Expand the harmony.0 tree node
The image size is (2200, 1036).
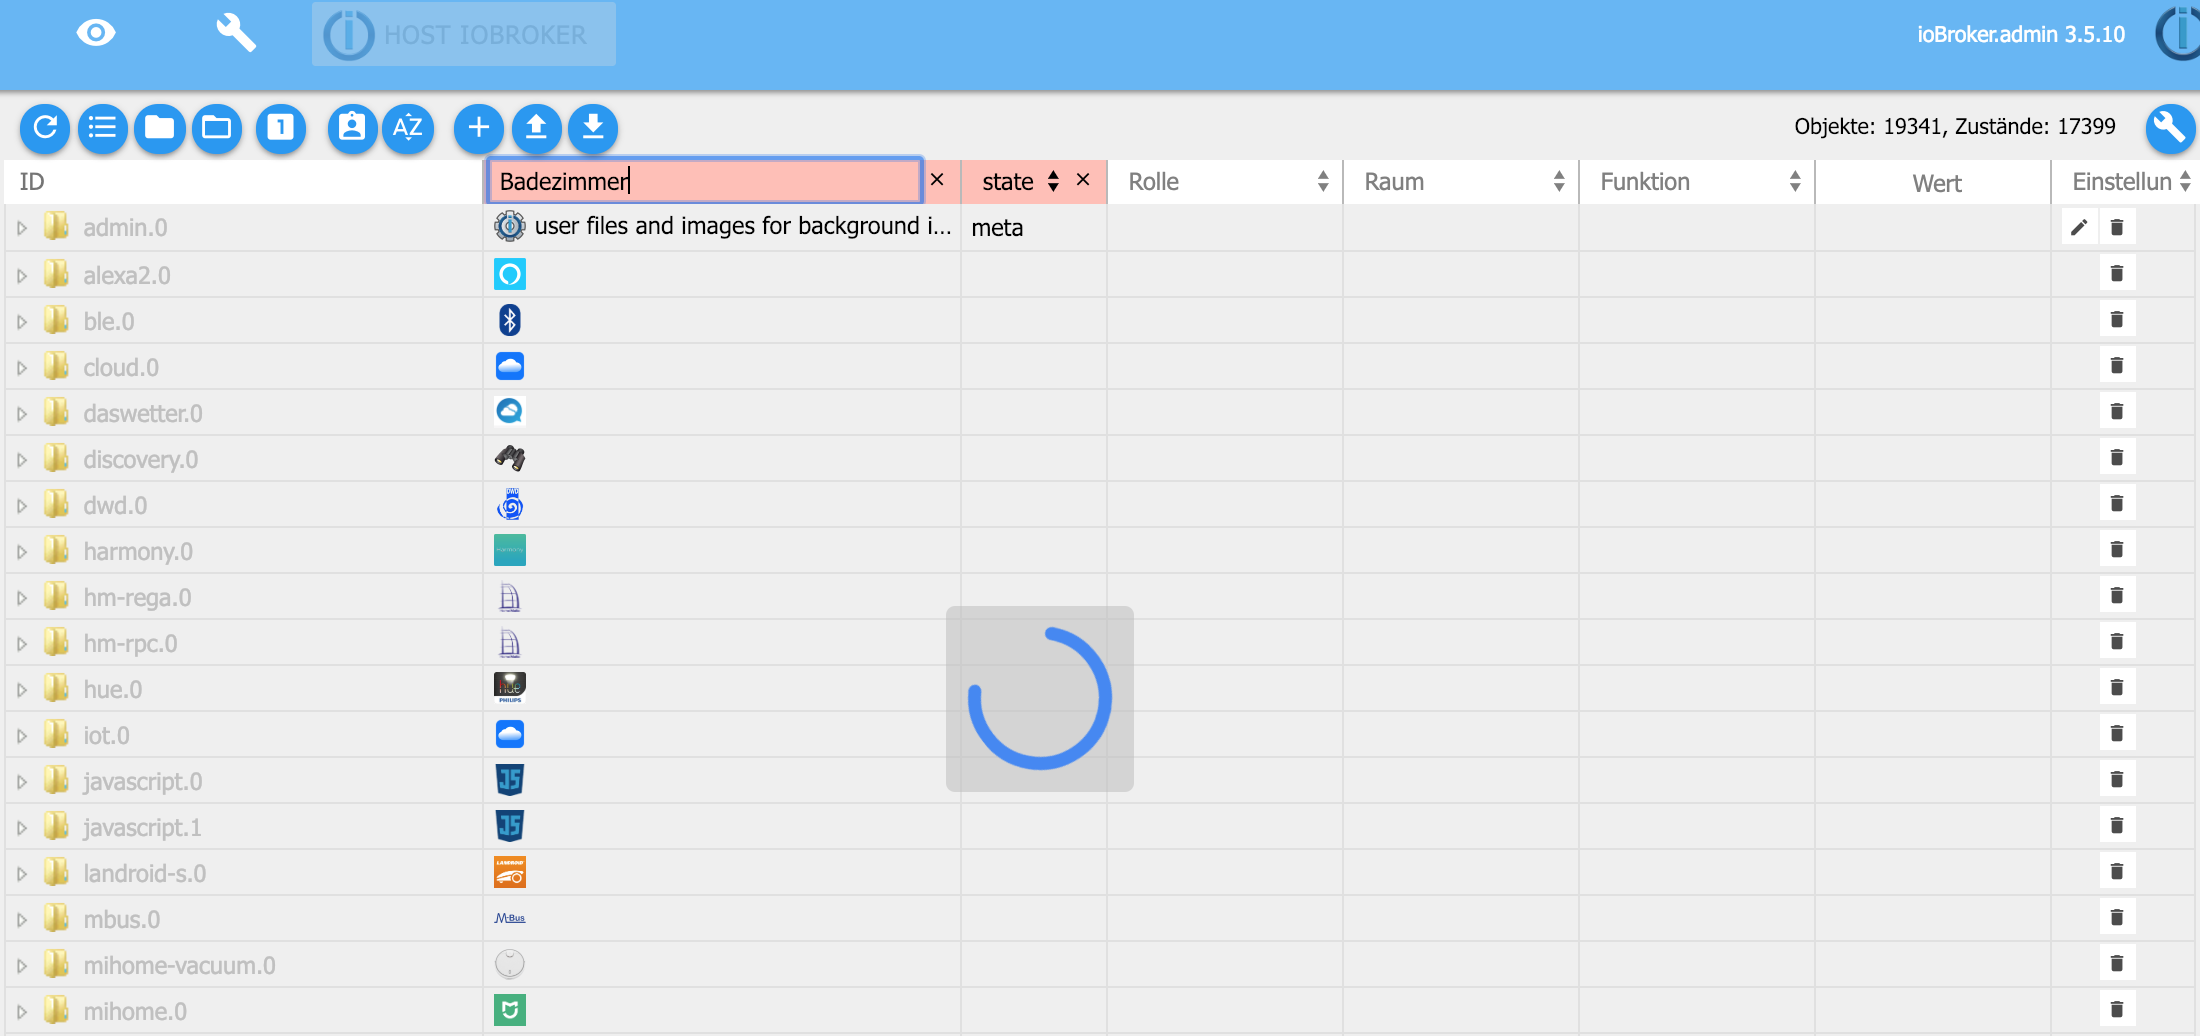[x=21, y=551]
